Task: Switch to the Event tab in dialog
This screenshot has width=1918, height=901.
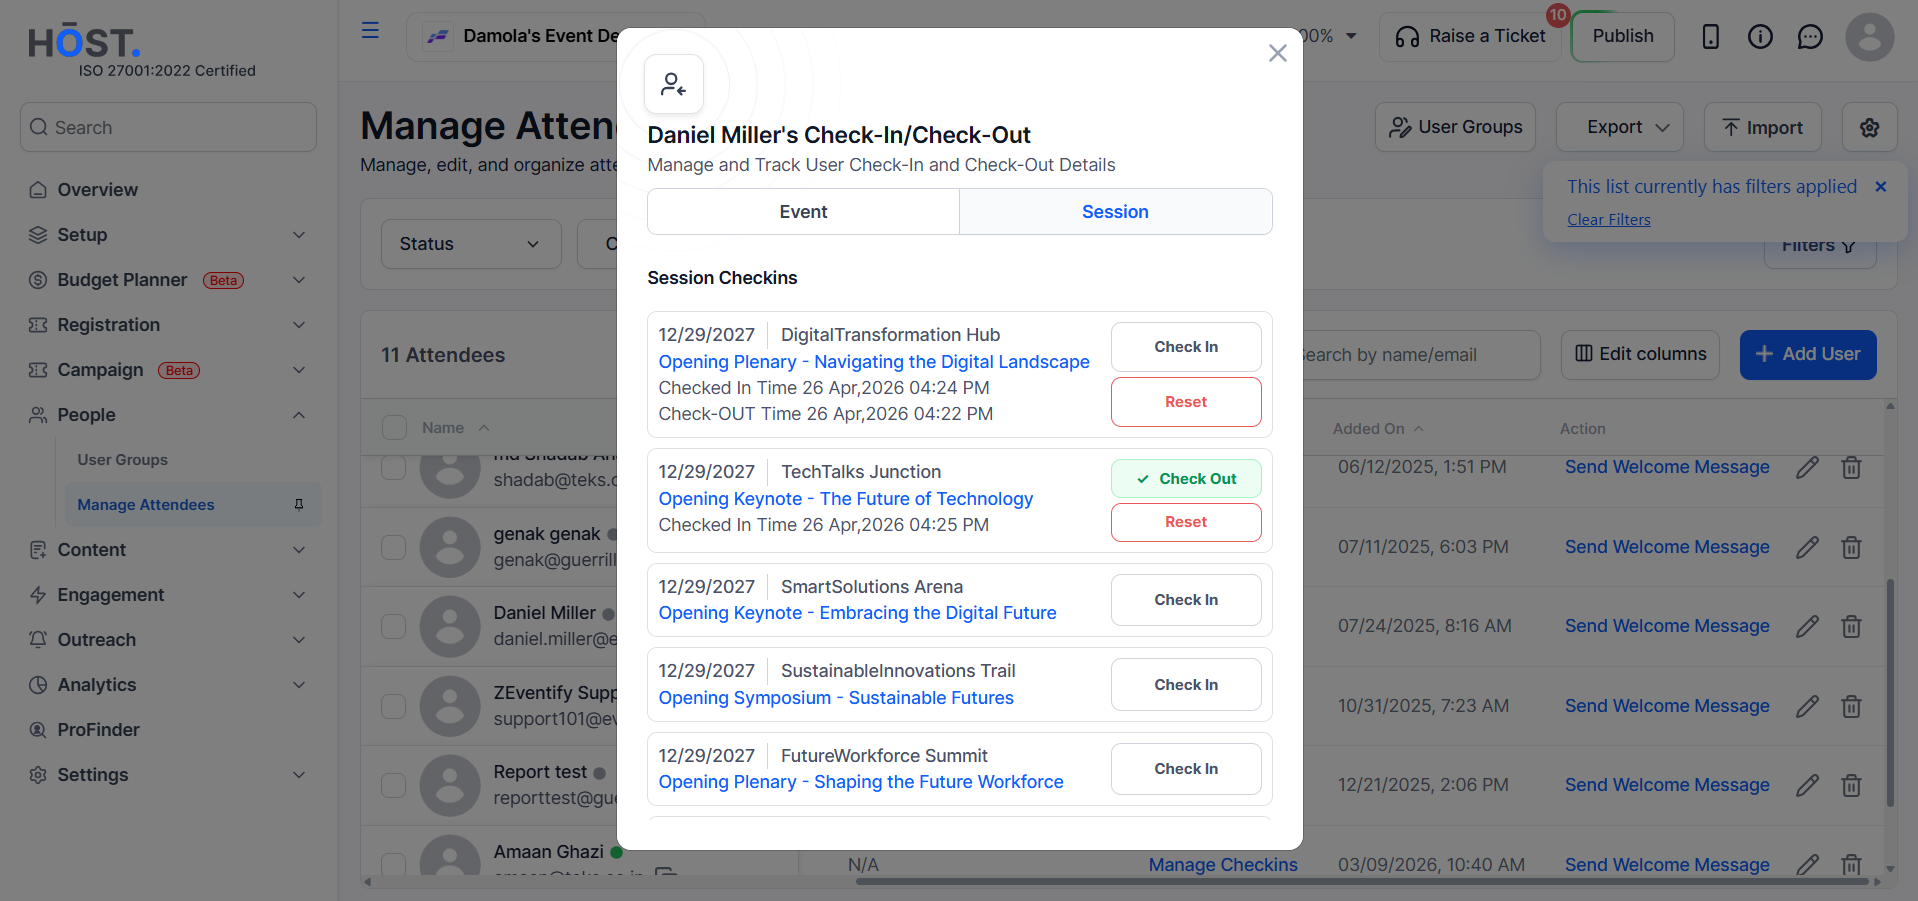Action: (x=803, y=212)
